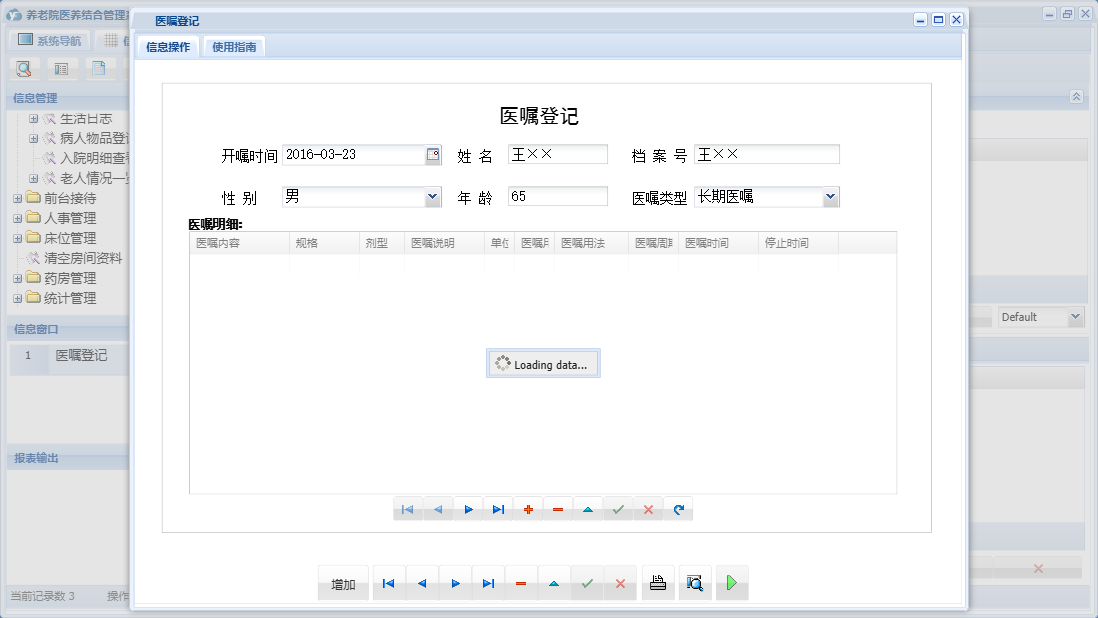
Task: Open print preview magnifier icon
Action: click(x=695, y=583)
